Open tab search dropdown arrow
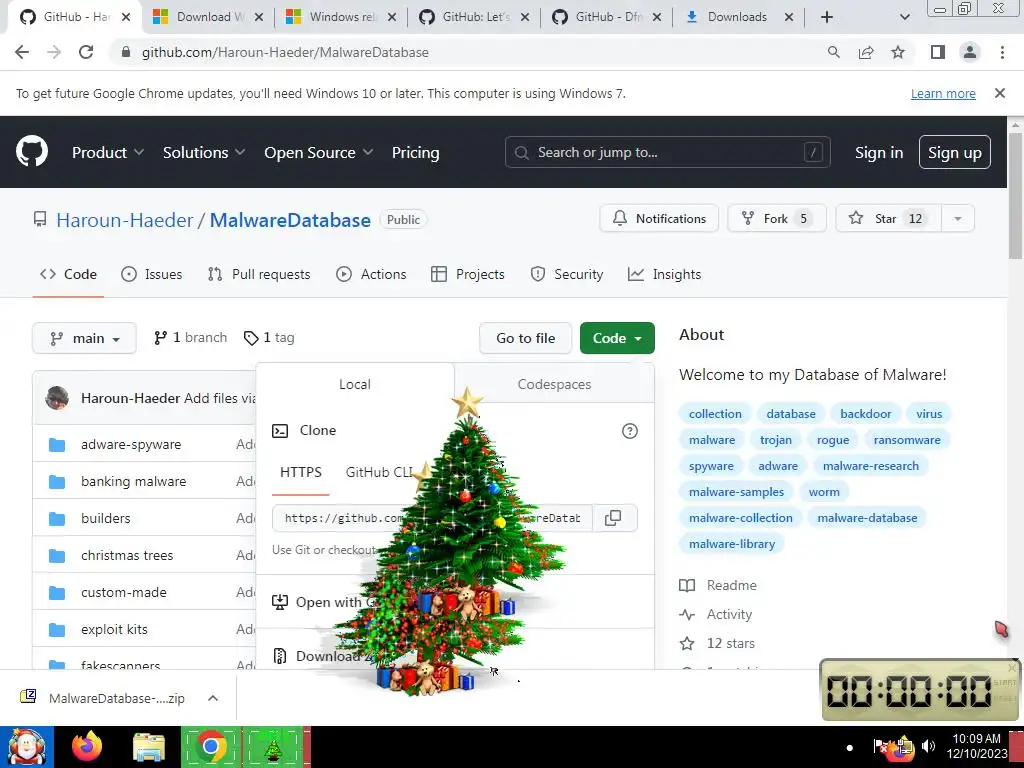The width and height of the screenshot is (1024, 768). pos(904,17)
